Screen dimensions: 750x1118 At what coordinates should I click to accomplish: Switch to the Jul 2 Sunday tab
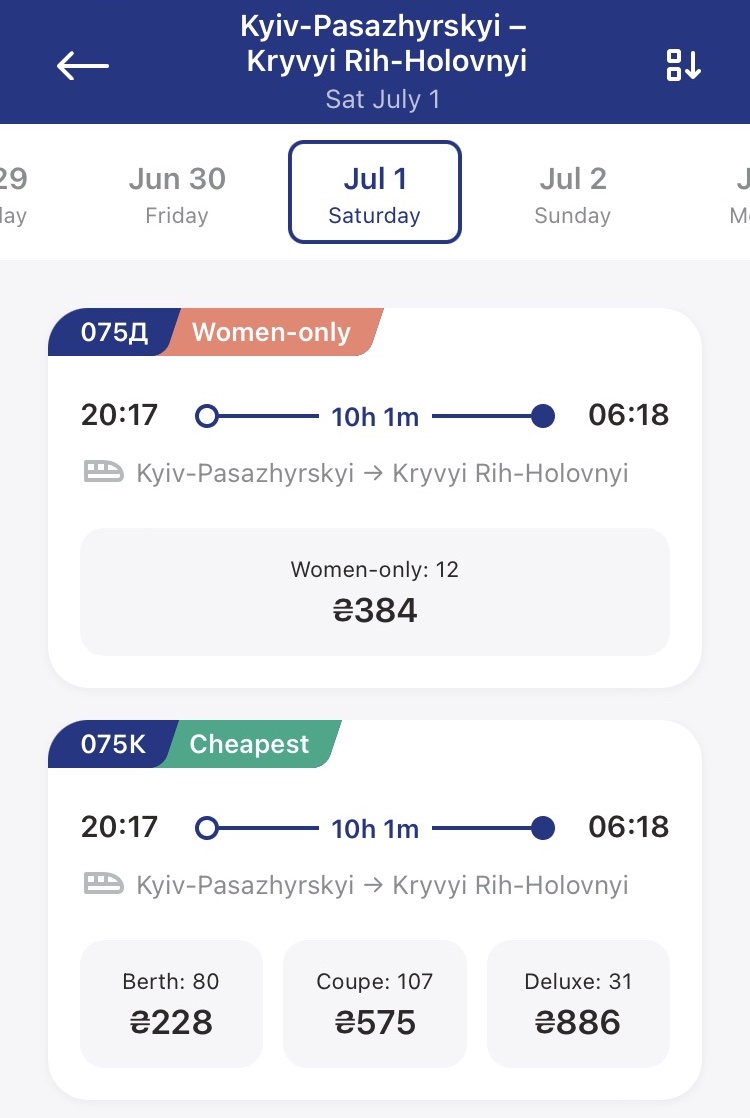573,194
